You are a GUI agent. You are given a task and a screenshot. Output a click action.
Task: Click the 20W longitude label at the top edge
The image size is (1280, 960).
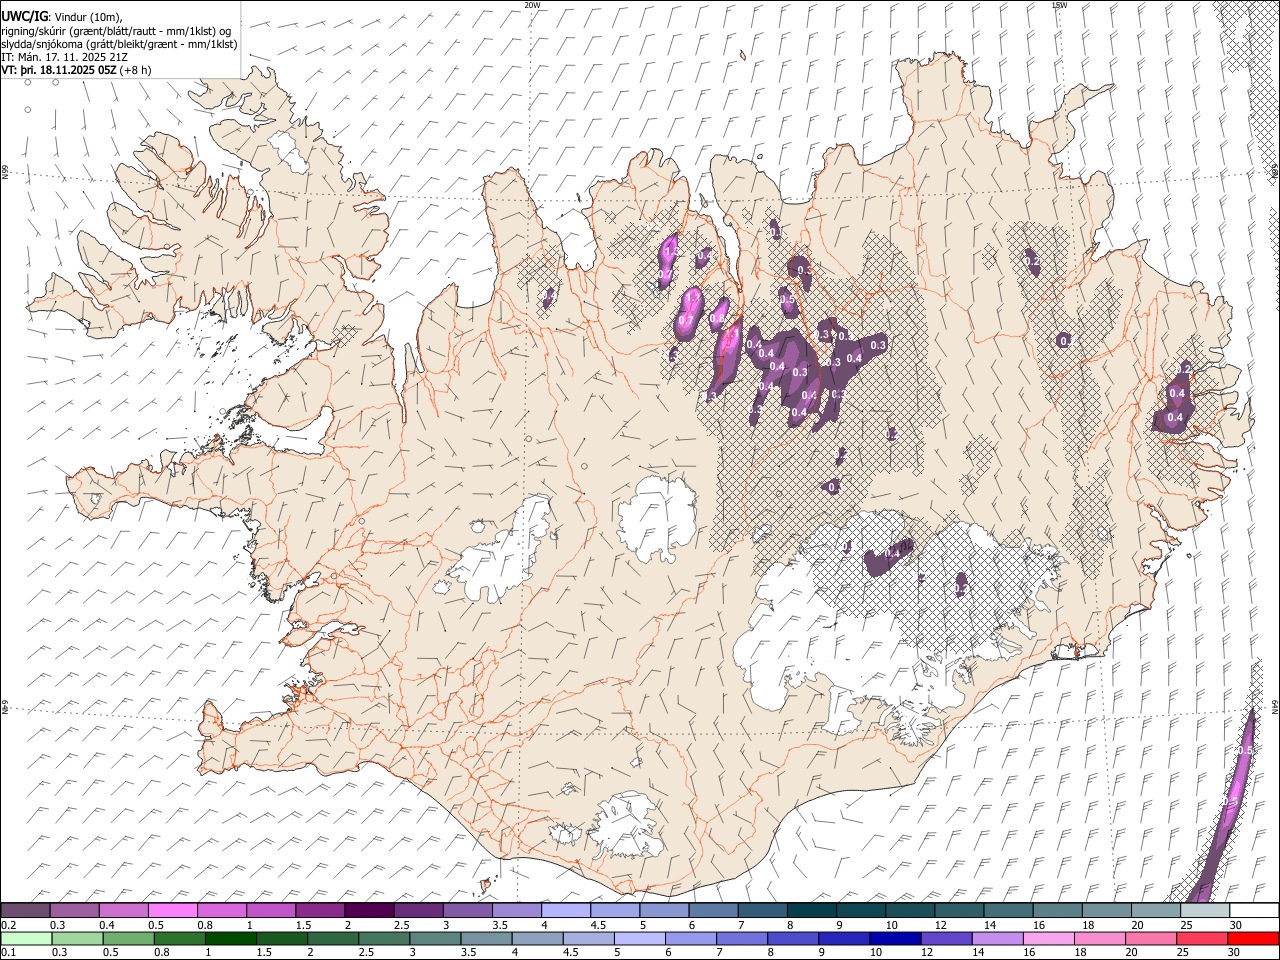[532, 5]
